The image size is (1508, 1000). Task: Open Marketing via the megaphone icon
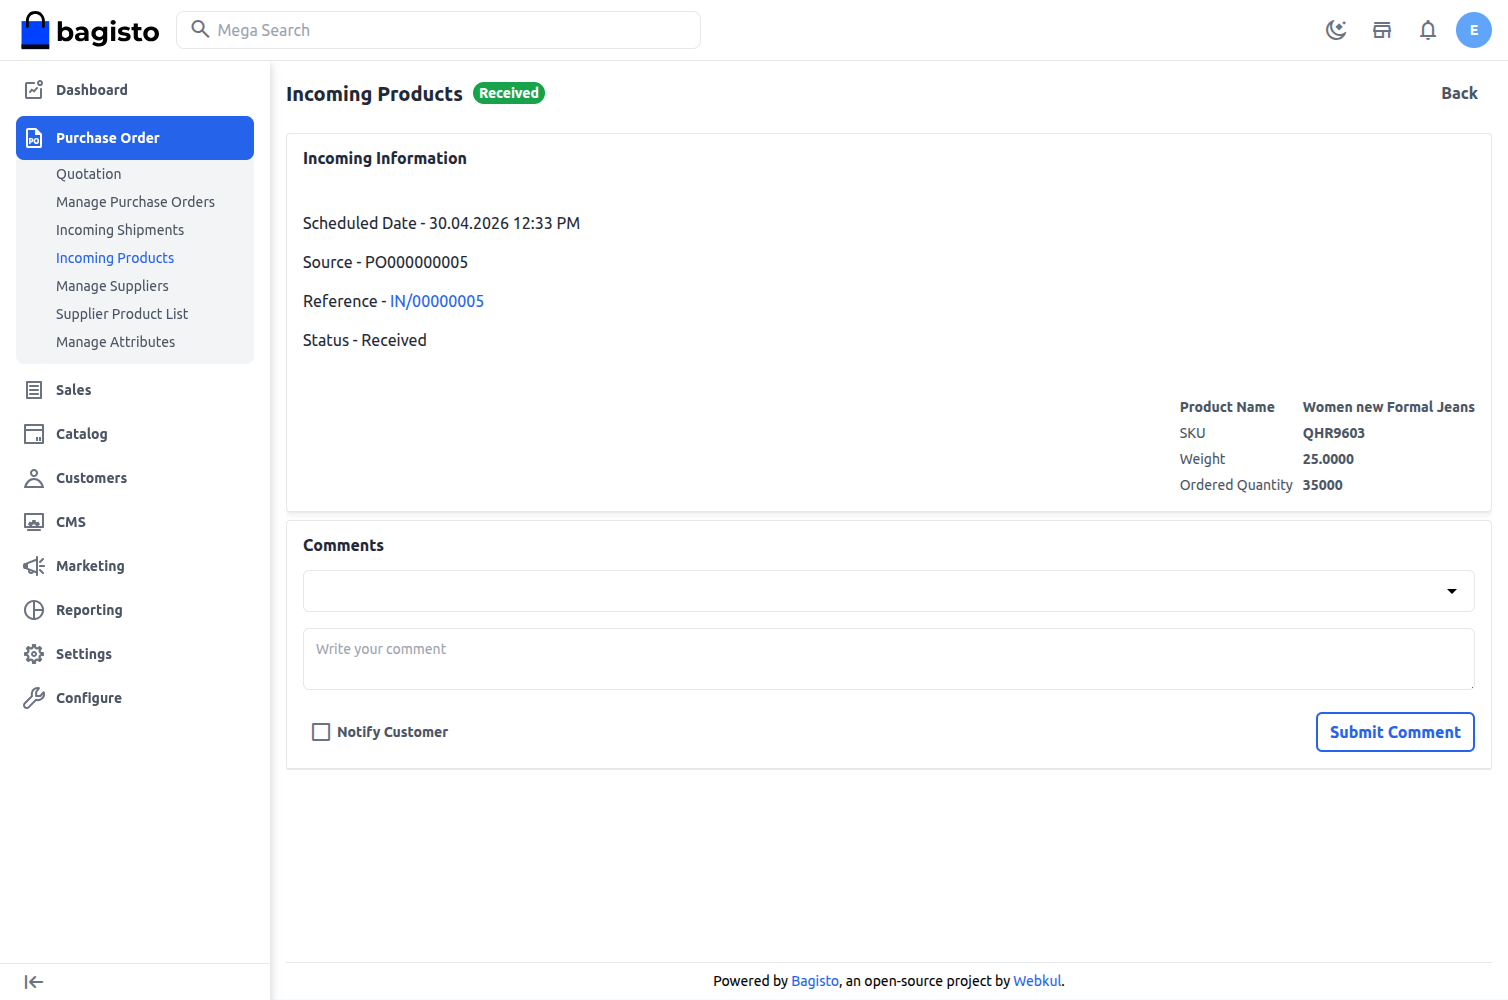click(x=33, y=565)
